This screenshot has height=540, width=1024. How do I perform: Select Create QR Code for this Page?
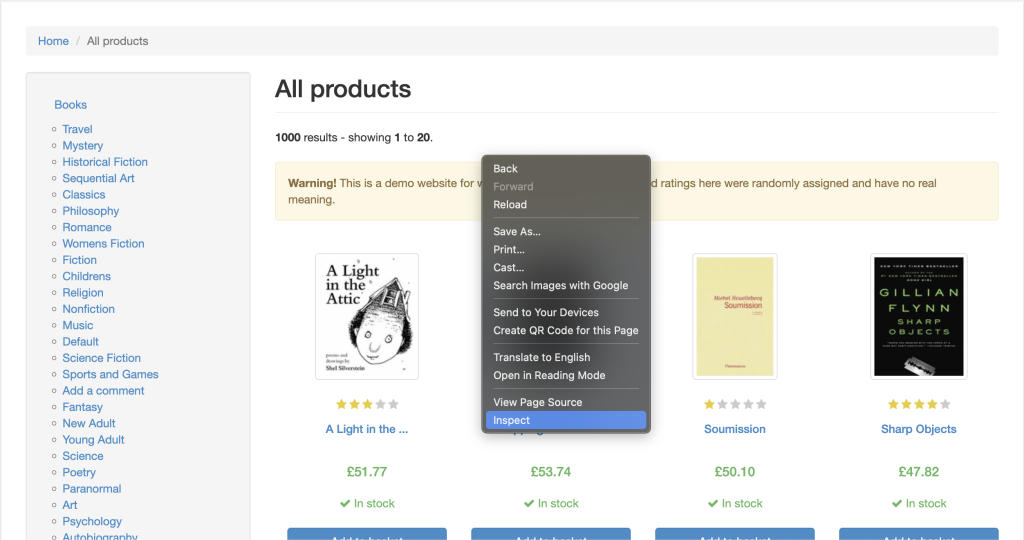[565, 330]
